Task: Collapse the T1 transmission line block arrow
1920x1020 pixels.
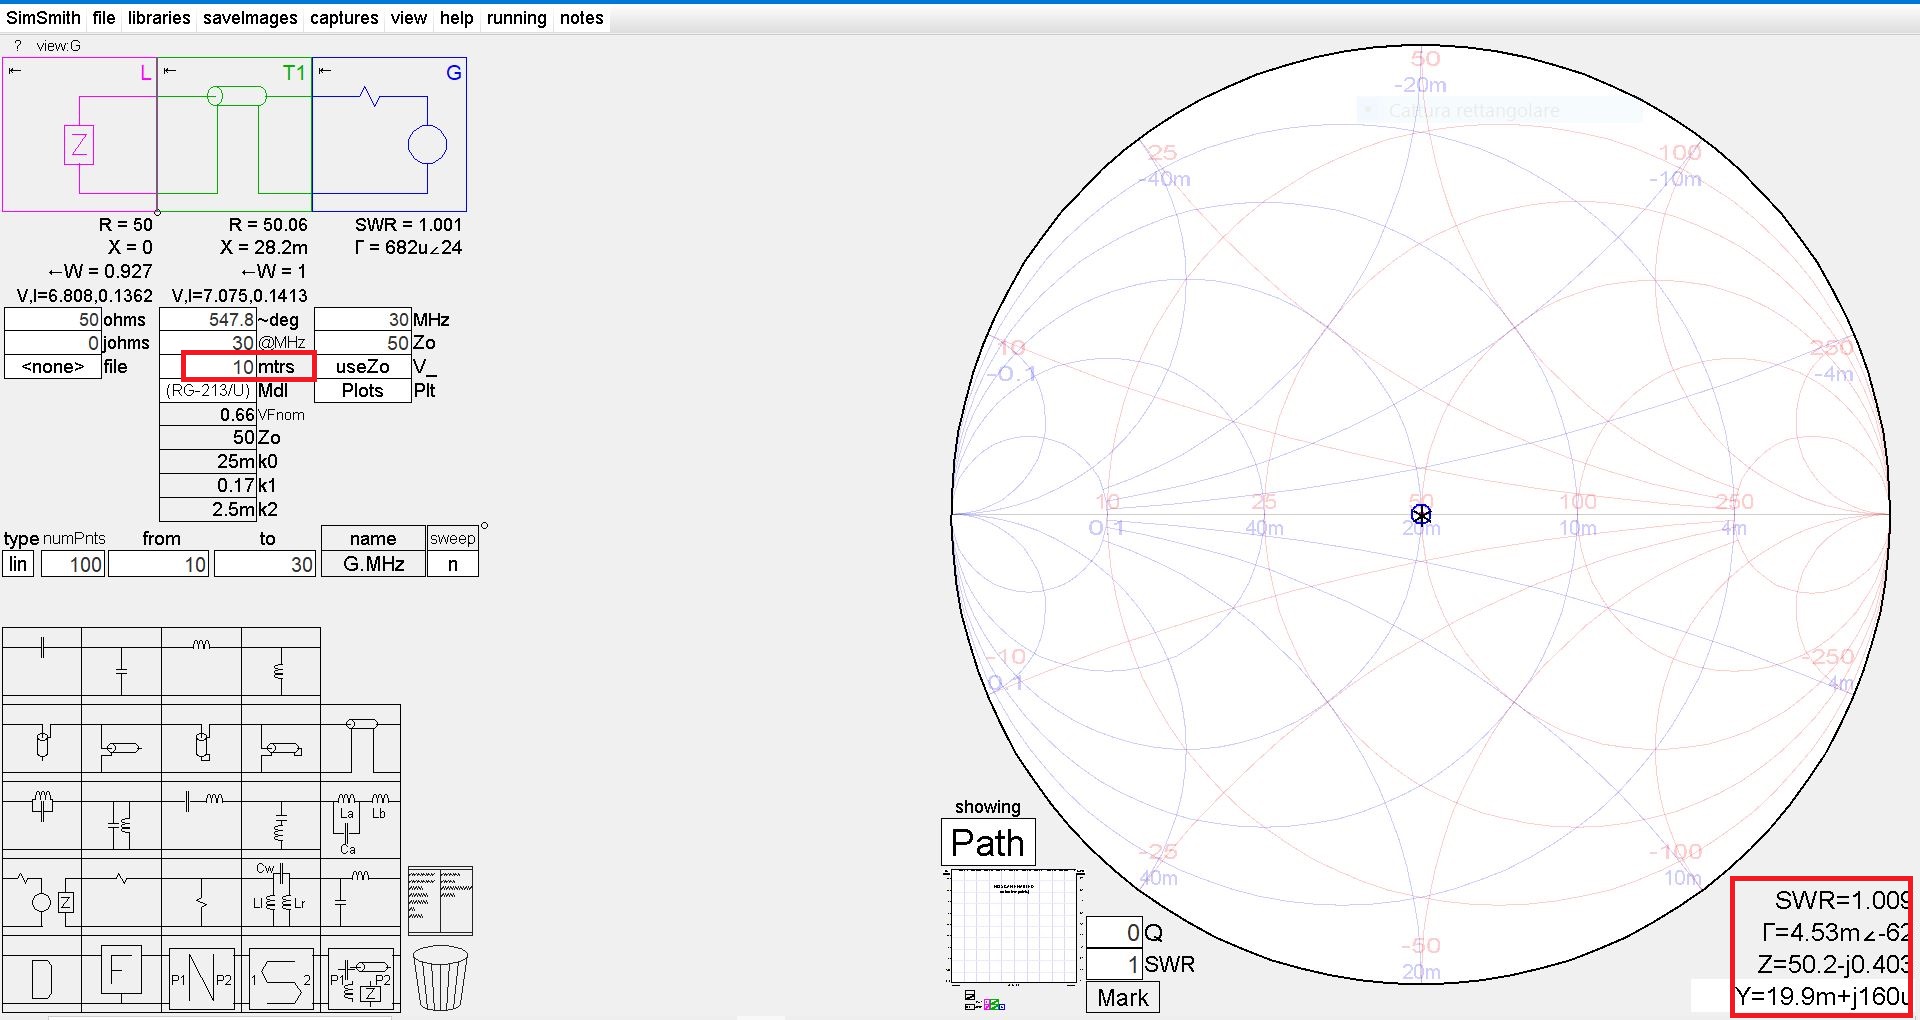Action: [x=170, y=71]
